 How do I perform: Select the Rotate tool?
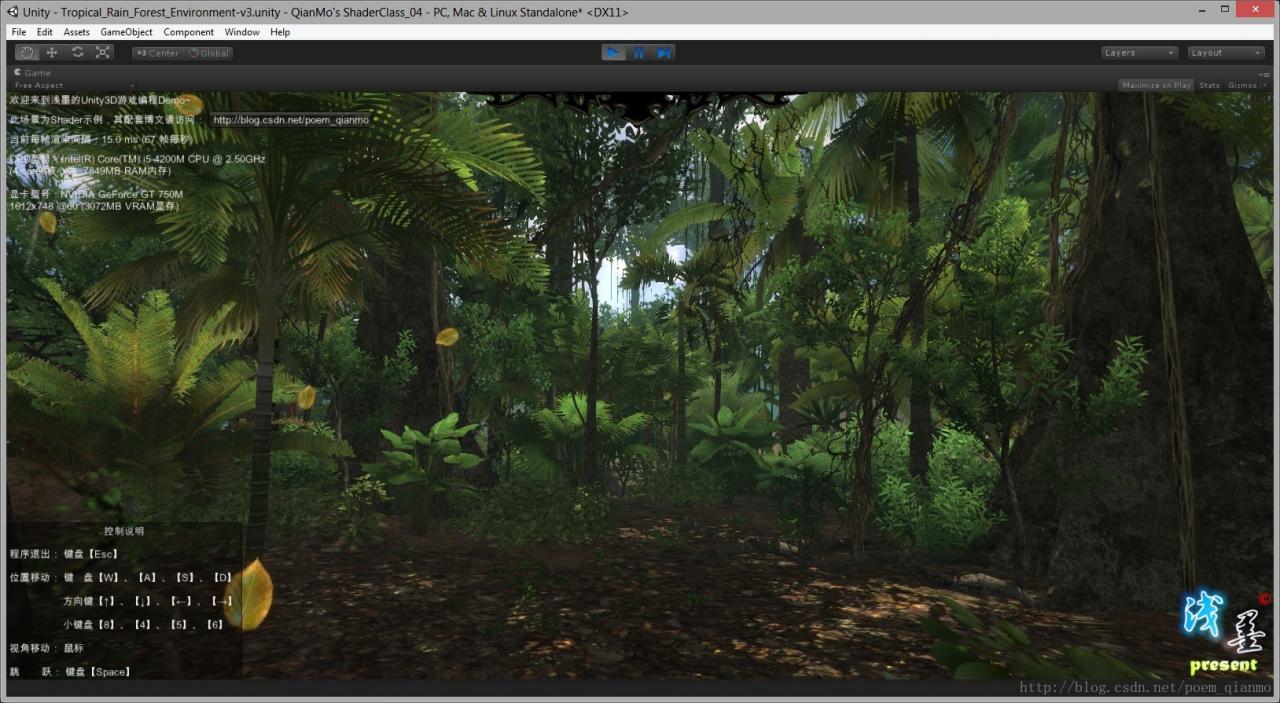click(x=78, y=53)
